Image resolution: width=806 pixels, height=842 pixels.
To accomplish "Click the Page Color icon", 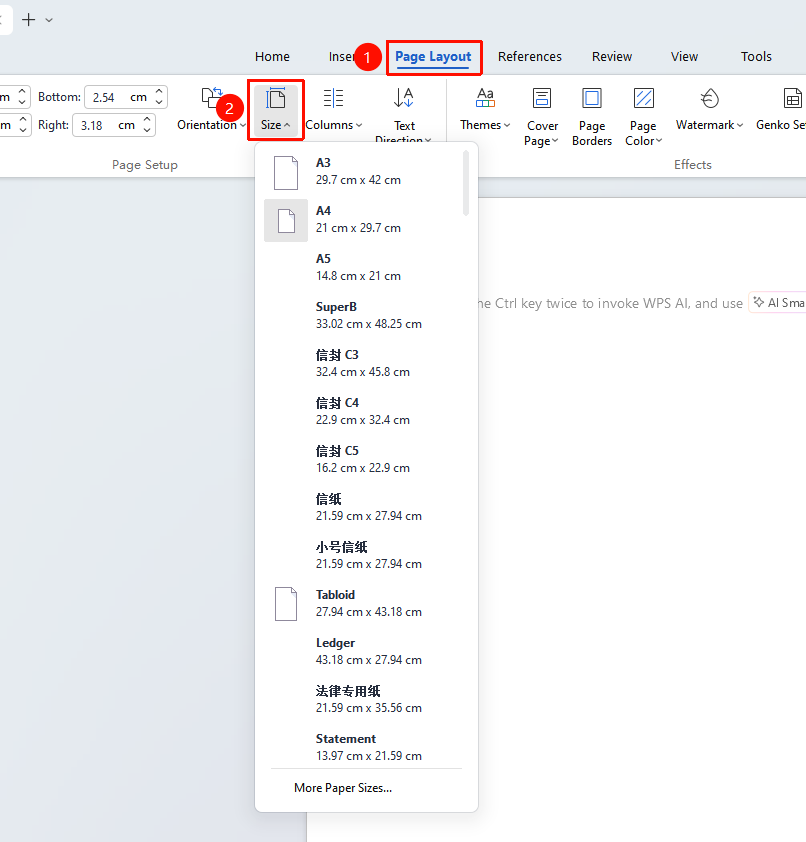I will coord(643,99).
